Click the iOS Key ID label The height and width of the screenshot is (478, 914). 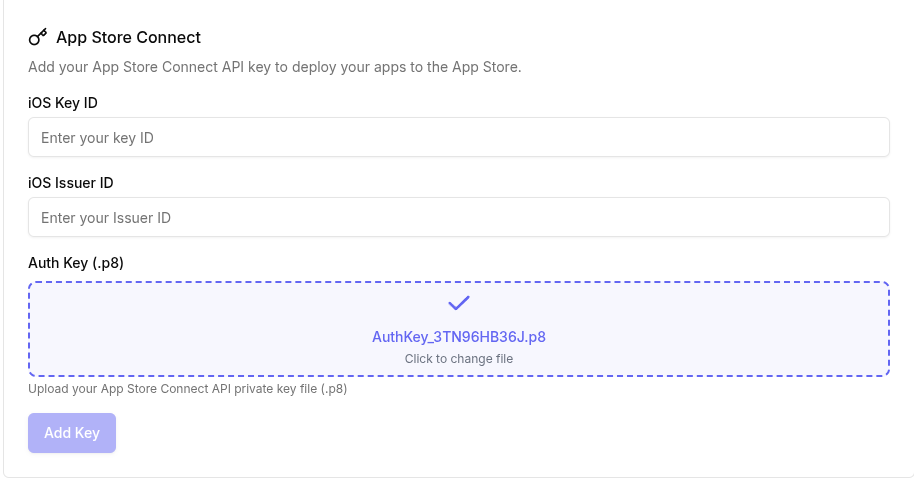coord(63,103)
